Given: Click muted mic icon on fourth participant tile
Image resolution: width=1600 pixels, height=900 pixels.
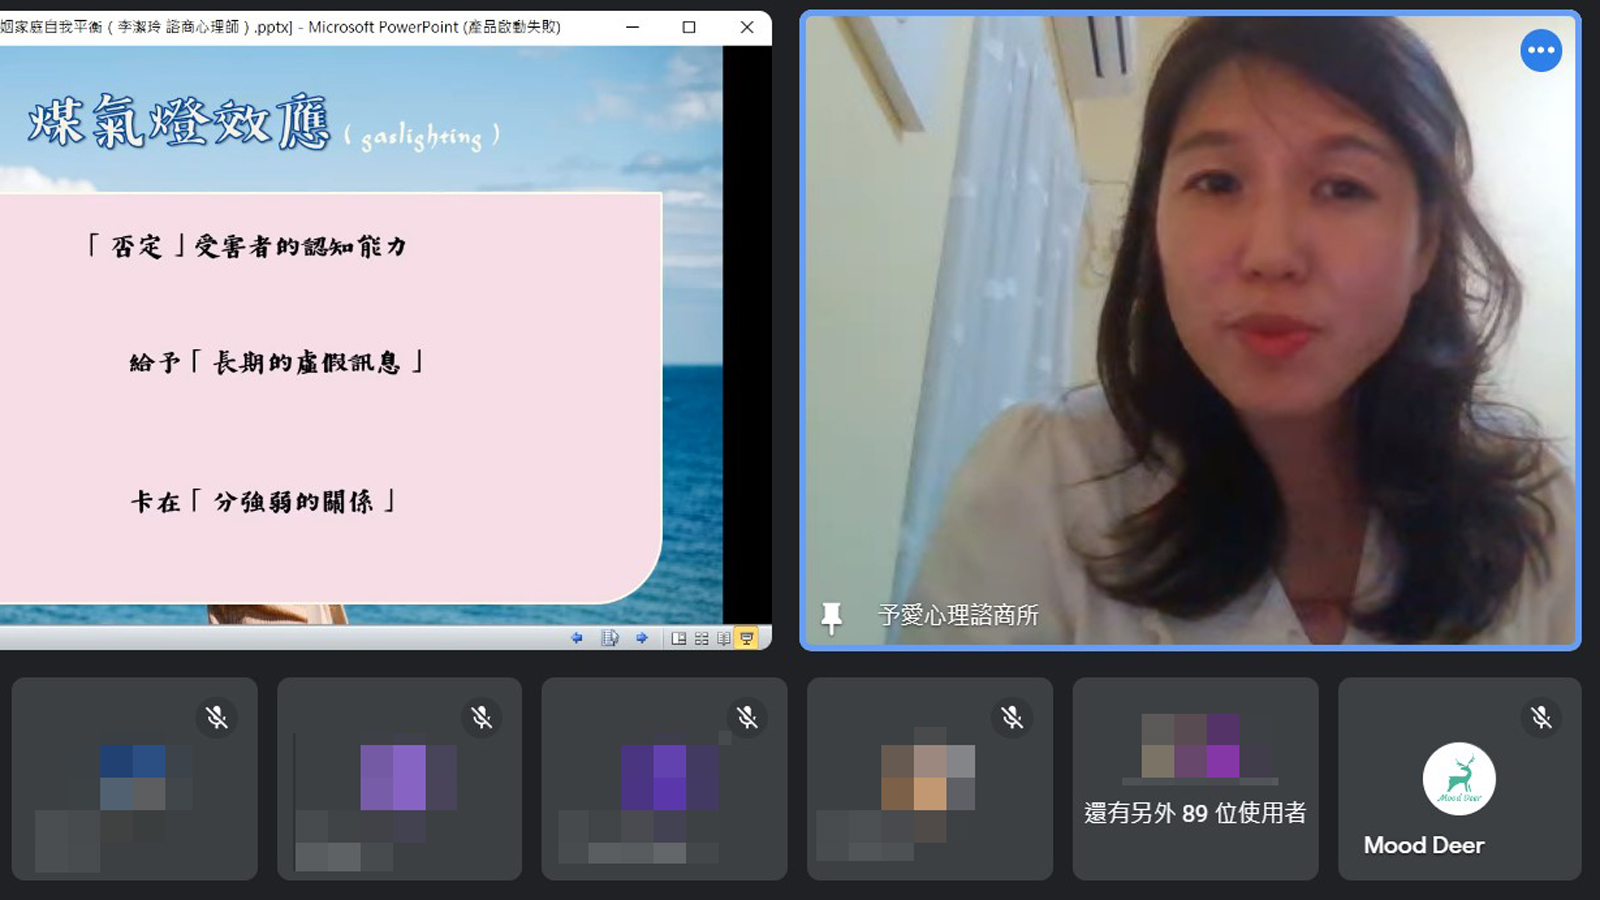Looking at the screenshot, I should pos(1012,717).
